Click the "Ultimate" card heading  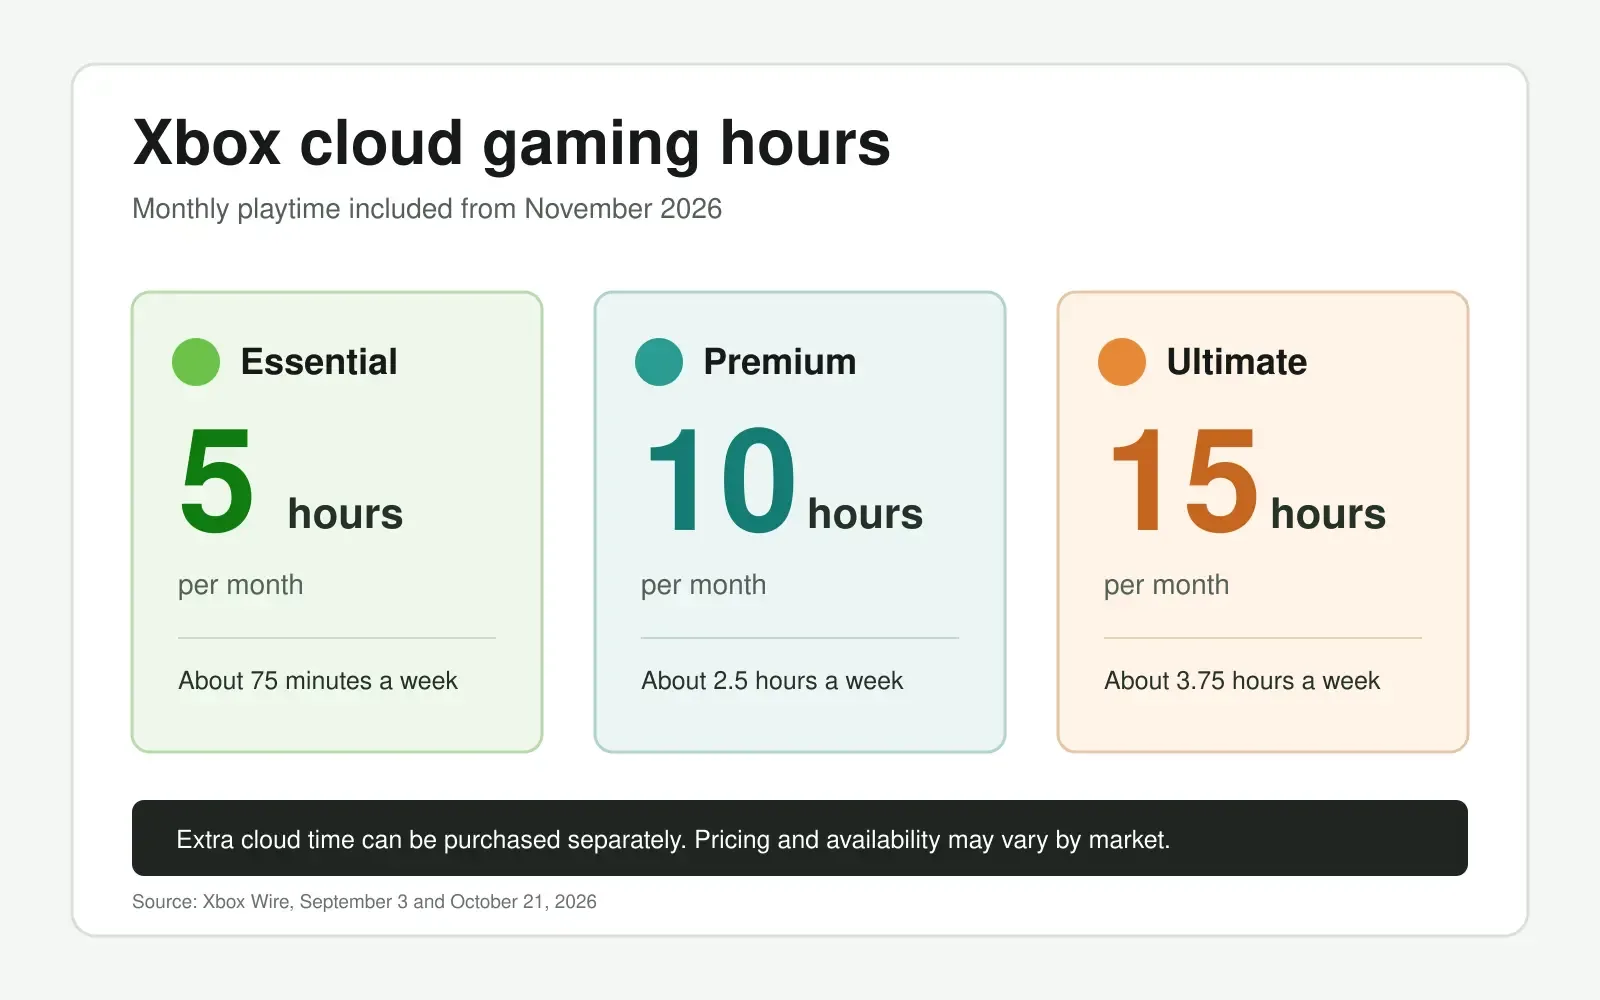click(x=1237, y=362)
